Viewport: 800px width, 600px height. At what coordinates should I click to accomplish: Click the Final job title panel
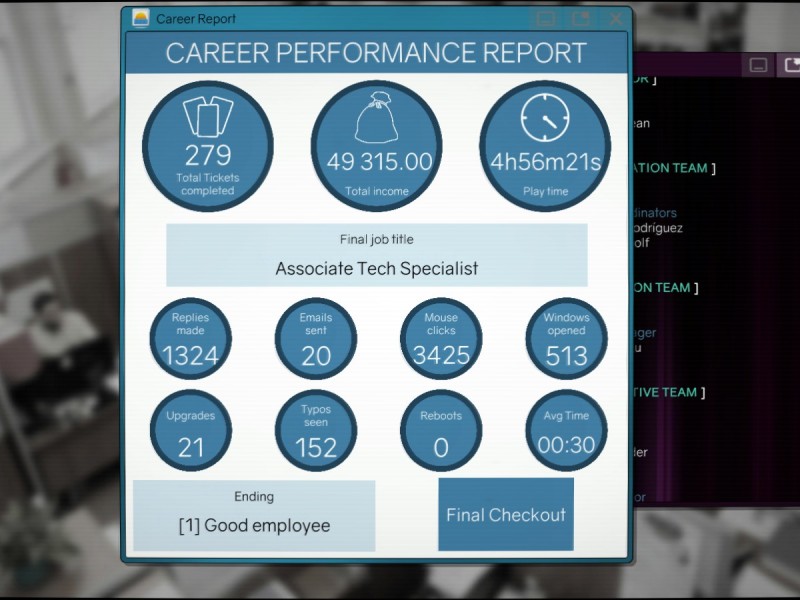[x=376, y=255]
